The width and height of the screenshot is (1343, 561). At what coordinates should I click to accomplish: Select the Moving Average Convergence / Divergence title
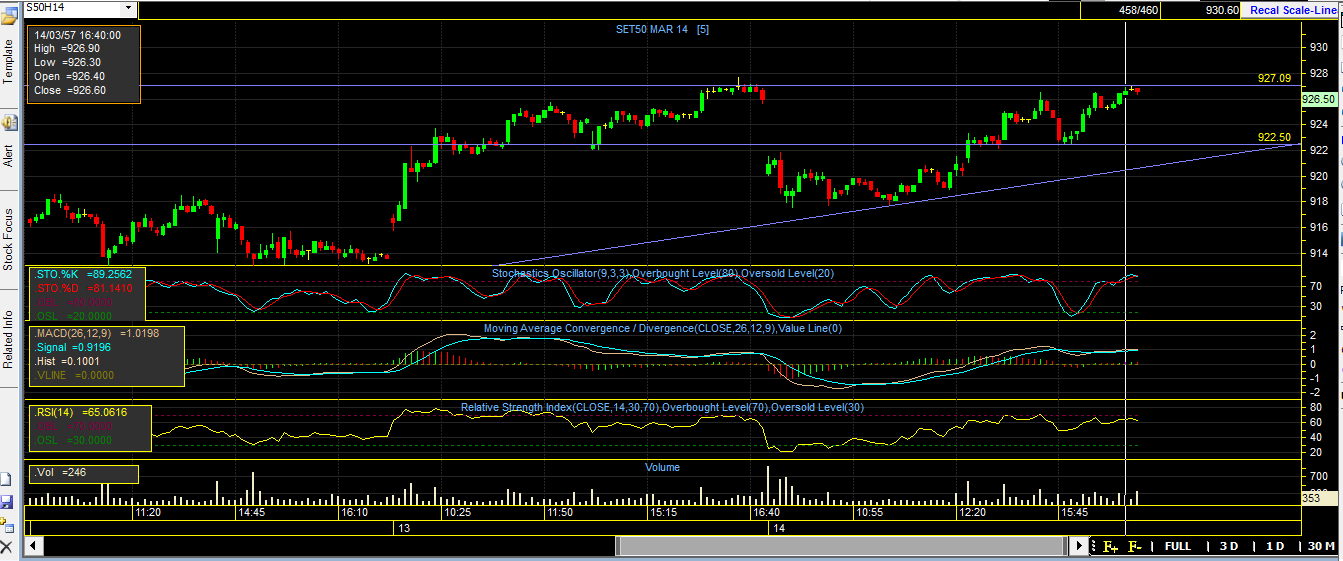tap(663, 327)
